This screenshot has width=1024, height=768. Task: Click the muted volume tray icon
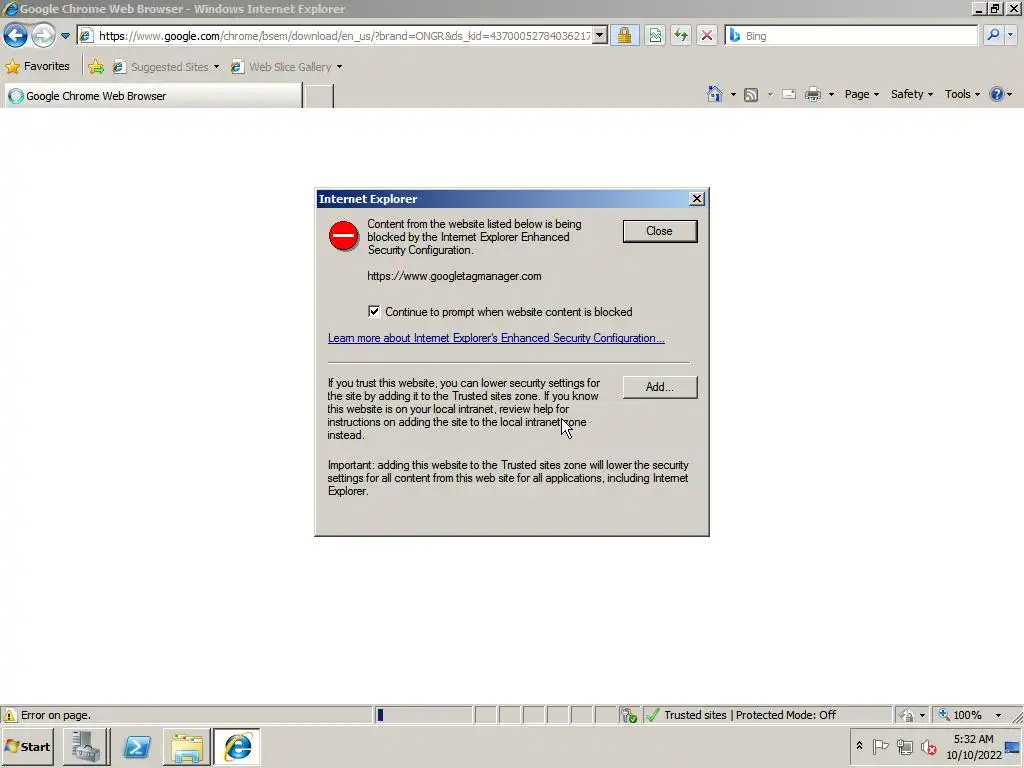pyautogui.click(x=928, y=746)
